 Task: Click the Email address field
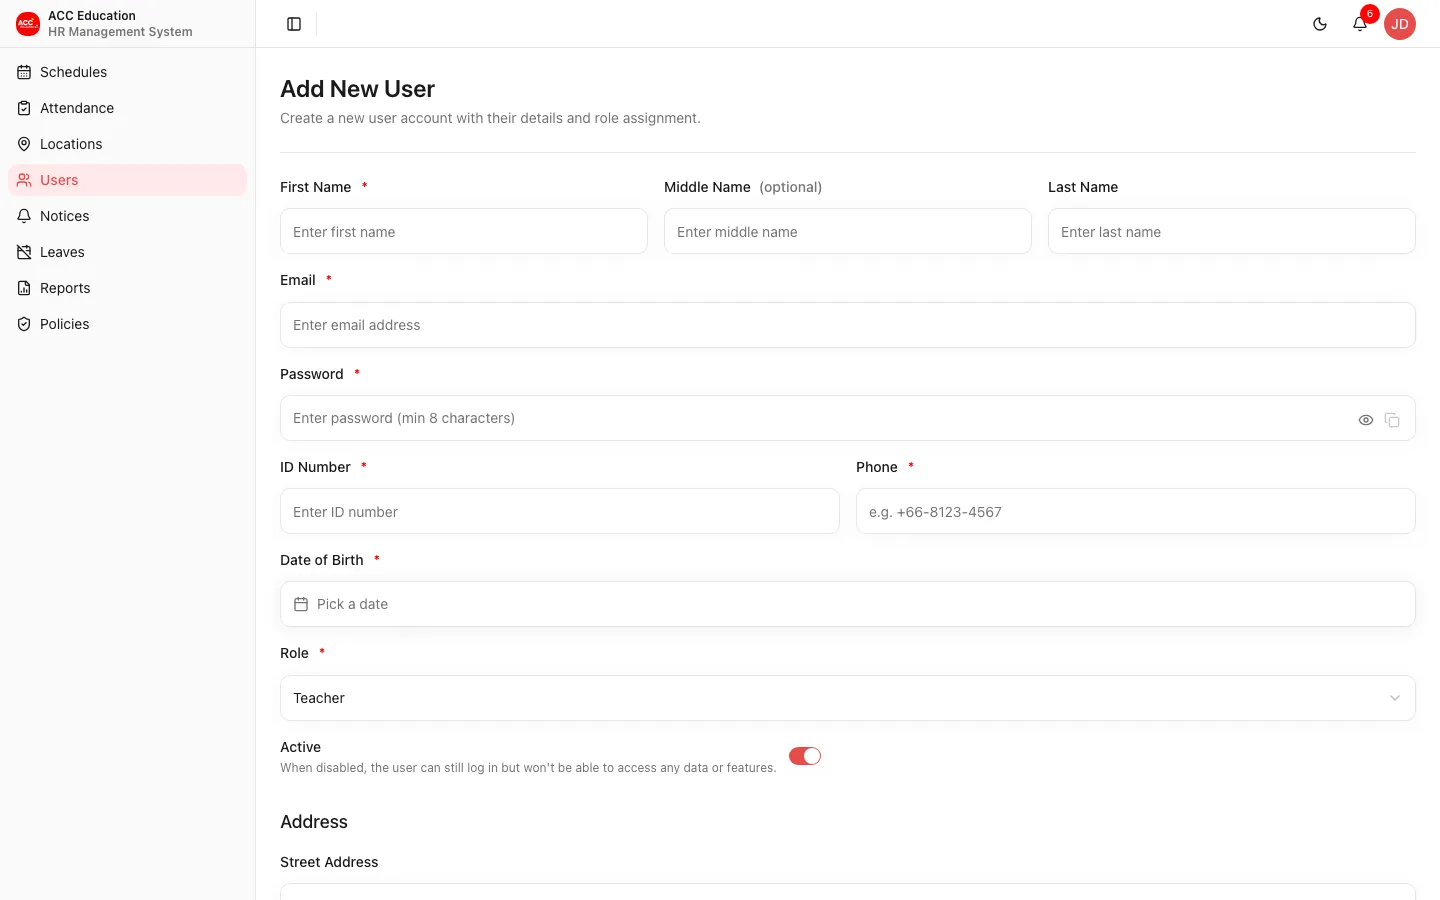click(x=848, y=325)
